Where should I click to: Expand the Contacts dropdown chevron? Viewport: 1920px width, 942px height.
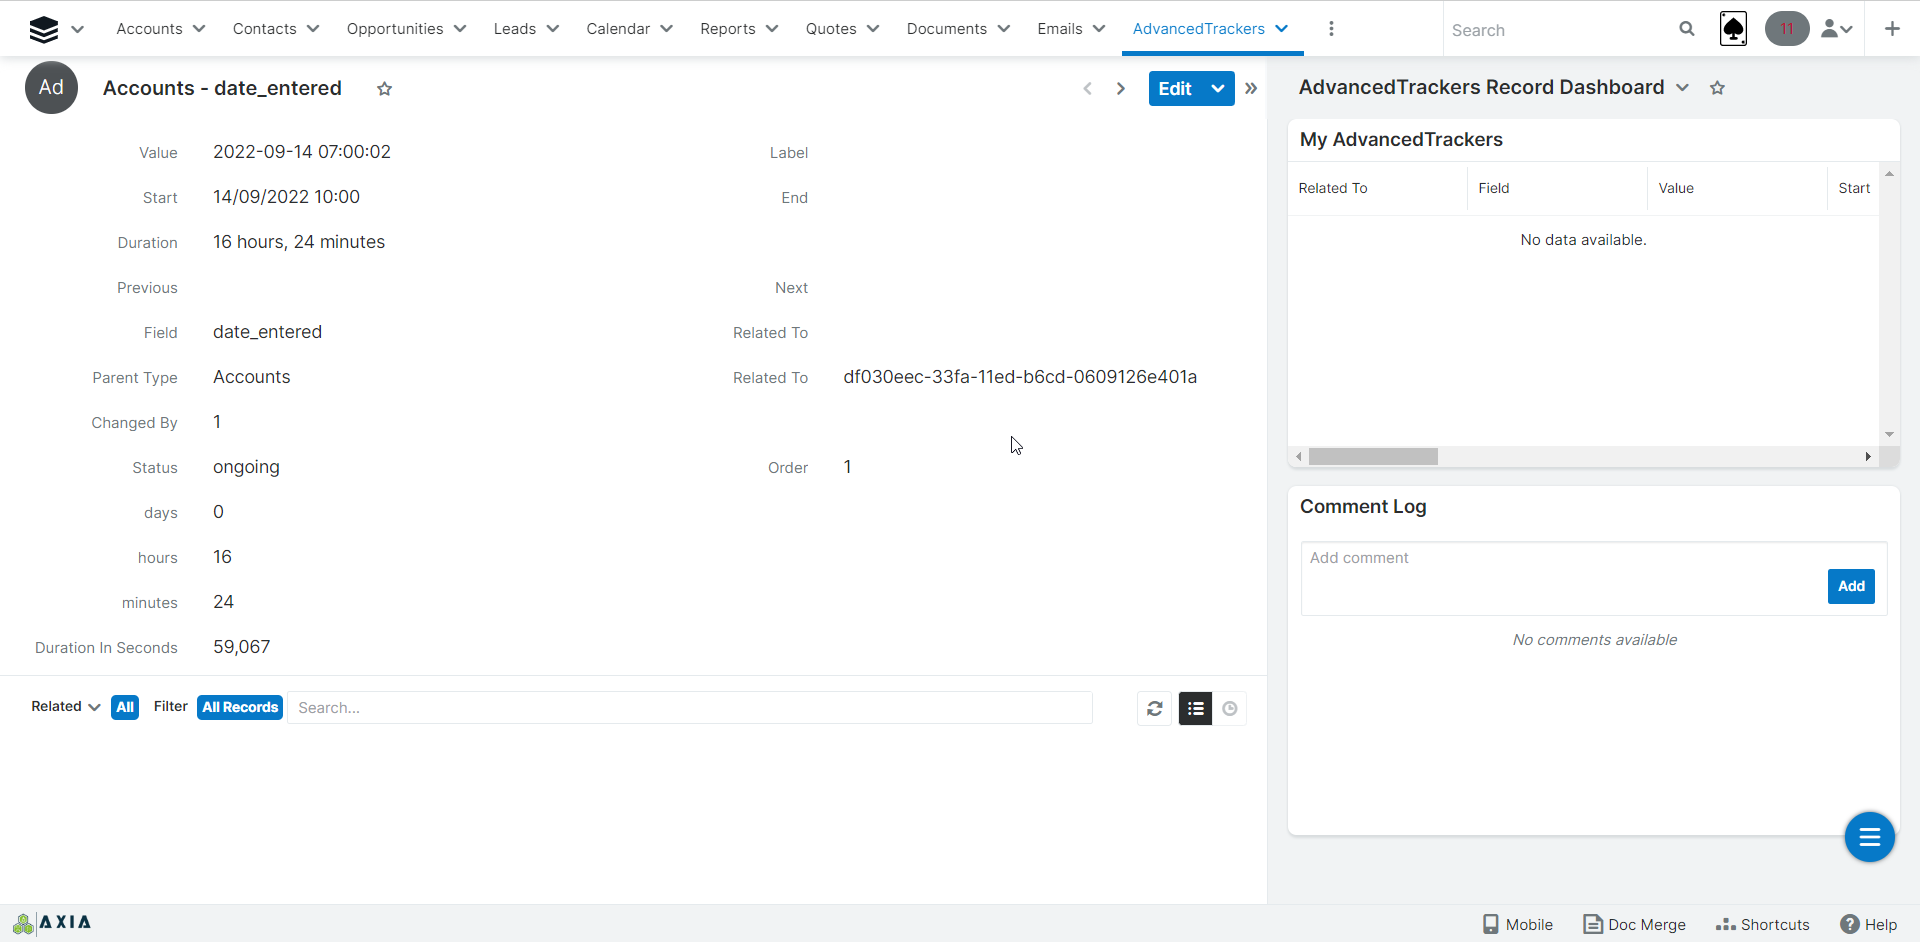(x=313, y=29)
